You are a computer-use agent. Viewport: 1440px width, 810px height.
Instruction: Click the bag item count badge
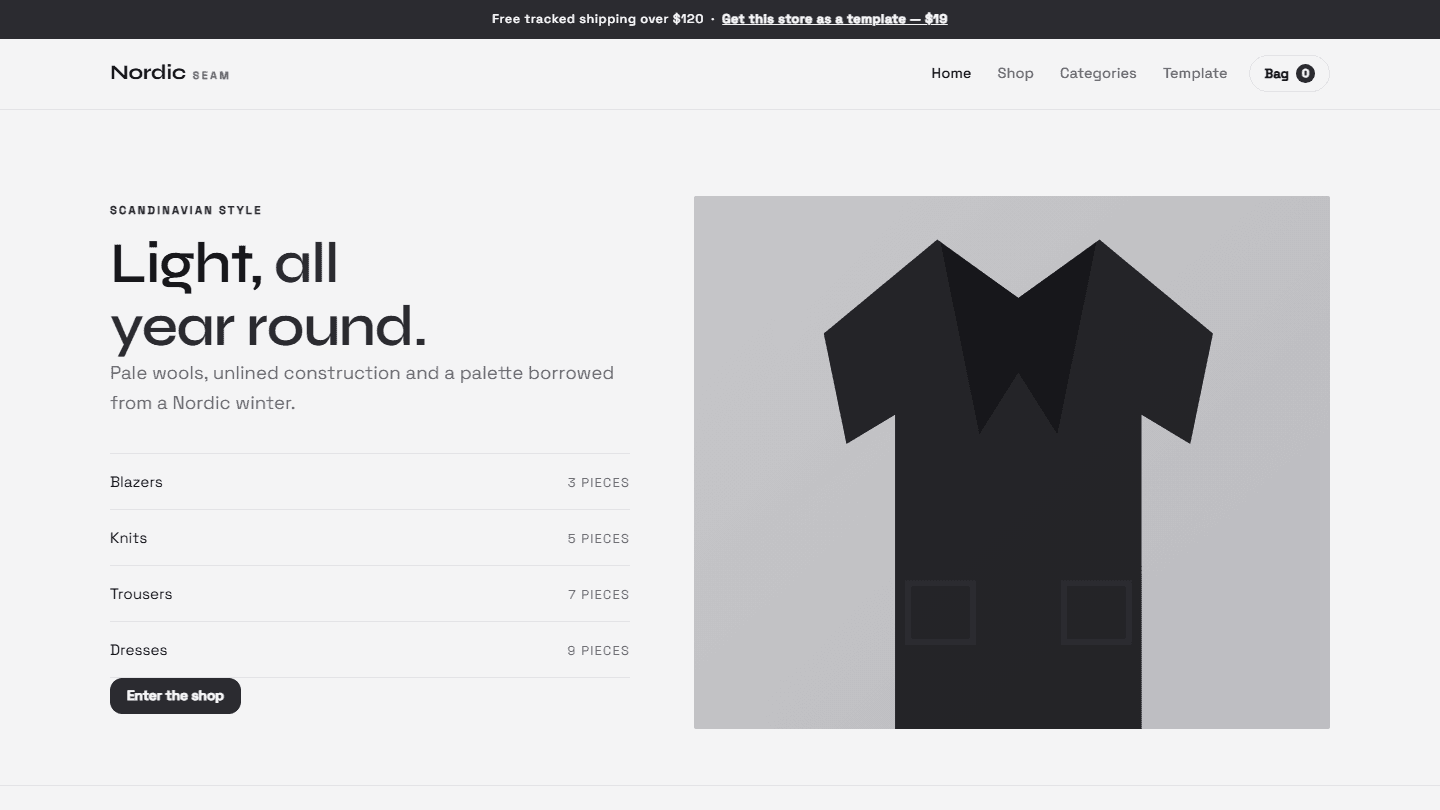click(x=1305, y=73)
